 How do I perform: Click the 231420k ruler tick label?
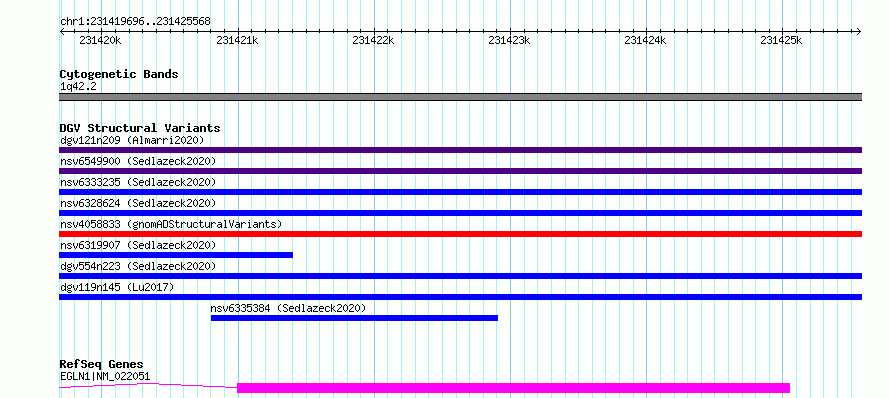coord(100,40)
